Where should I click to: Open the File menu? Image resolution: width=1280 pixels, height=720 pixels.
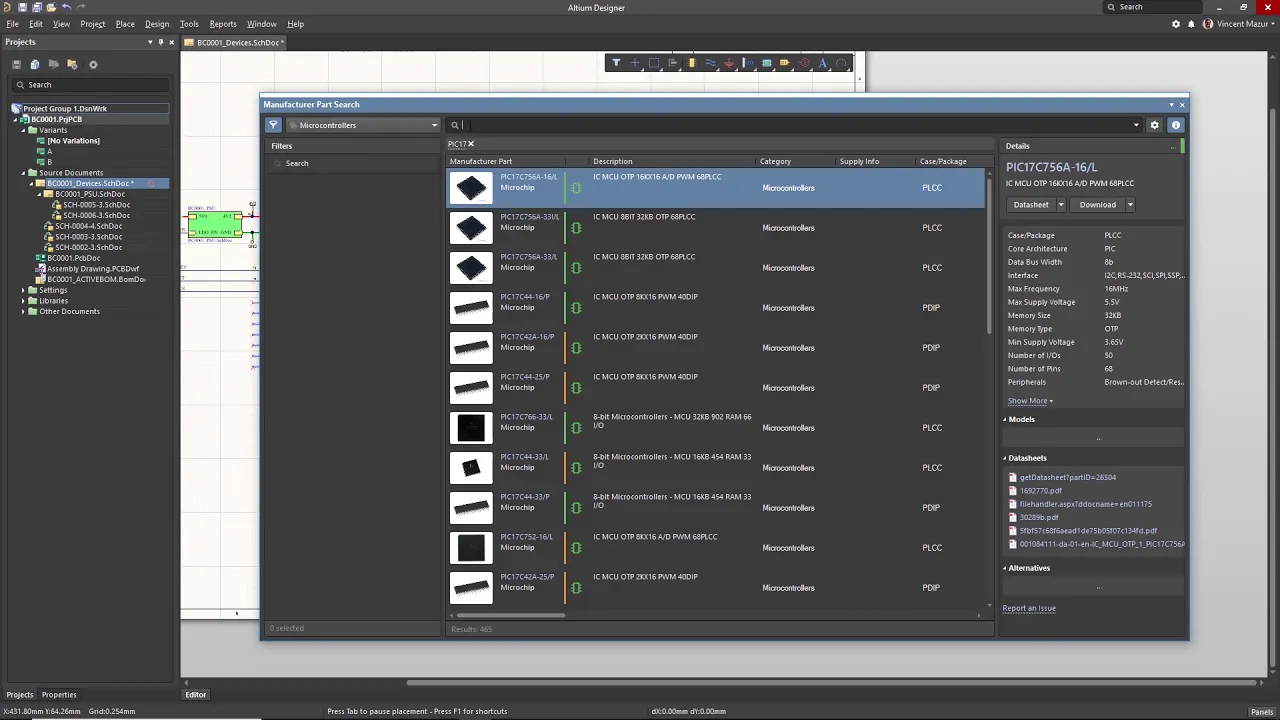pyautogui.click(x=13, y=24)
